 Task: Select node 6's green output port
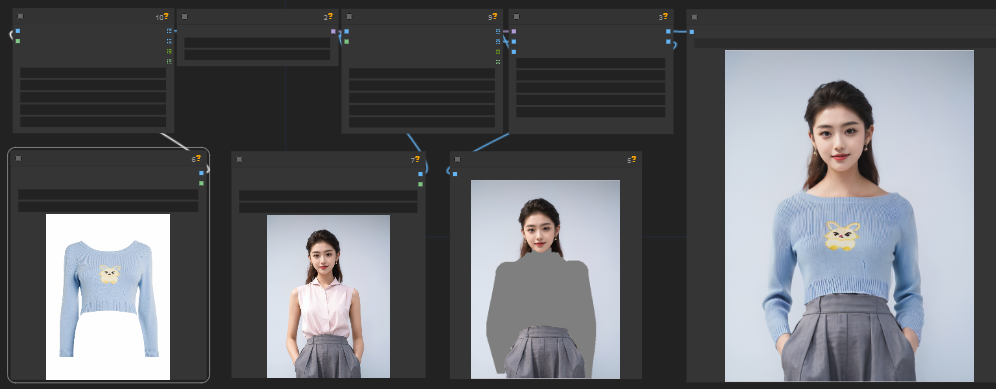click(x=201, y=183)
